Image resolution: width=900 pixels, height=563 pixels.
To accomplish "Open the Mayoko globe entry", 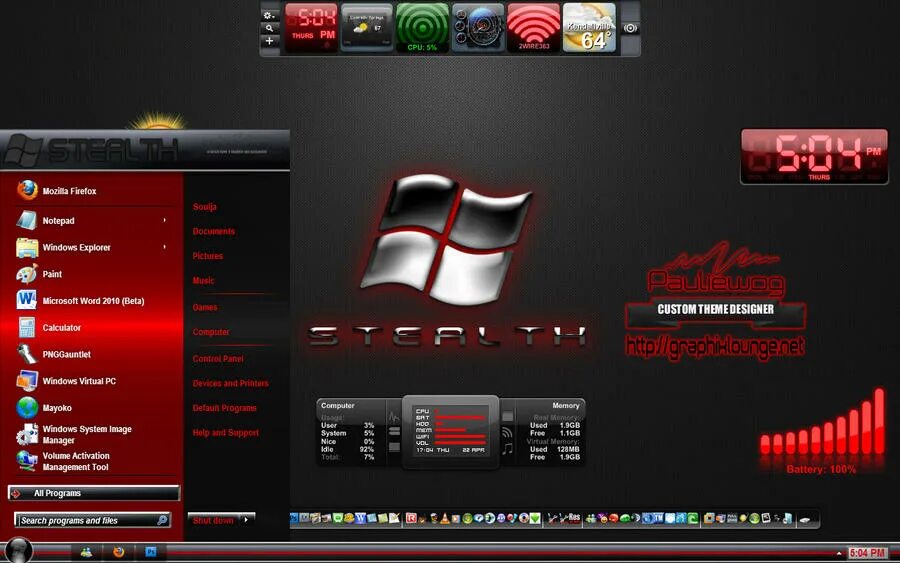I will pos(57,408).
